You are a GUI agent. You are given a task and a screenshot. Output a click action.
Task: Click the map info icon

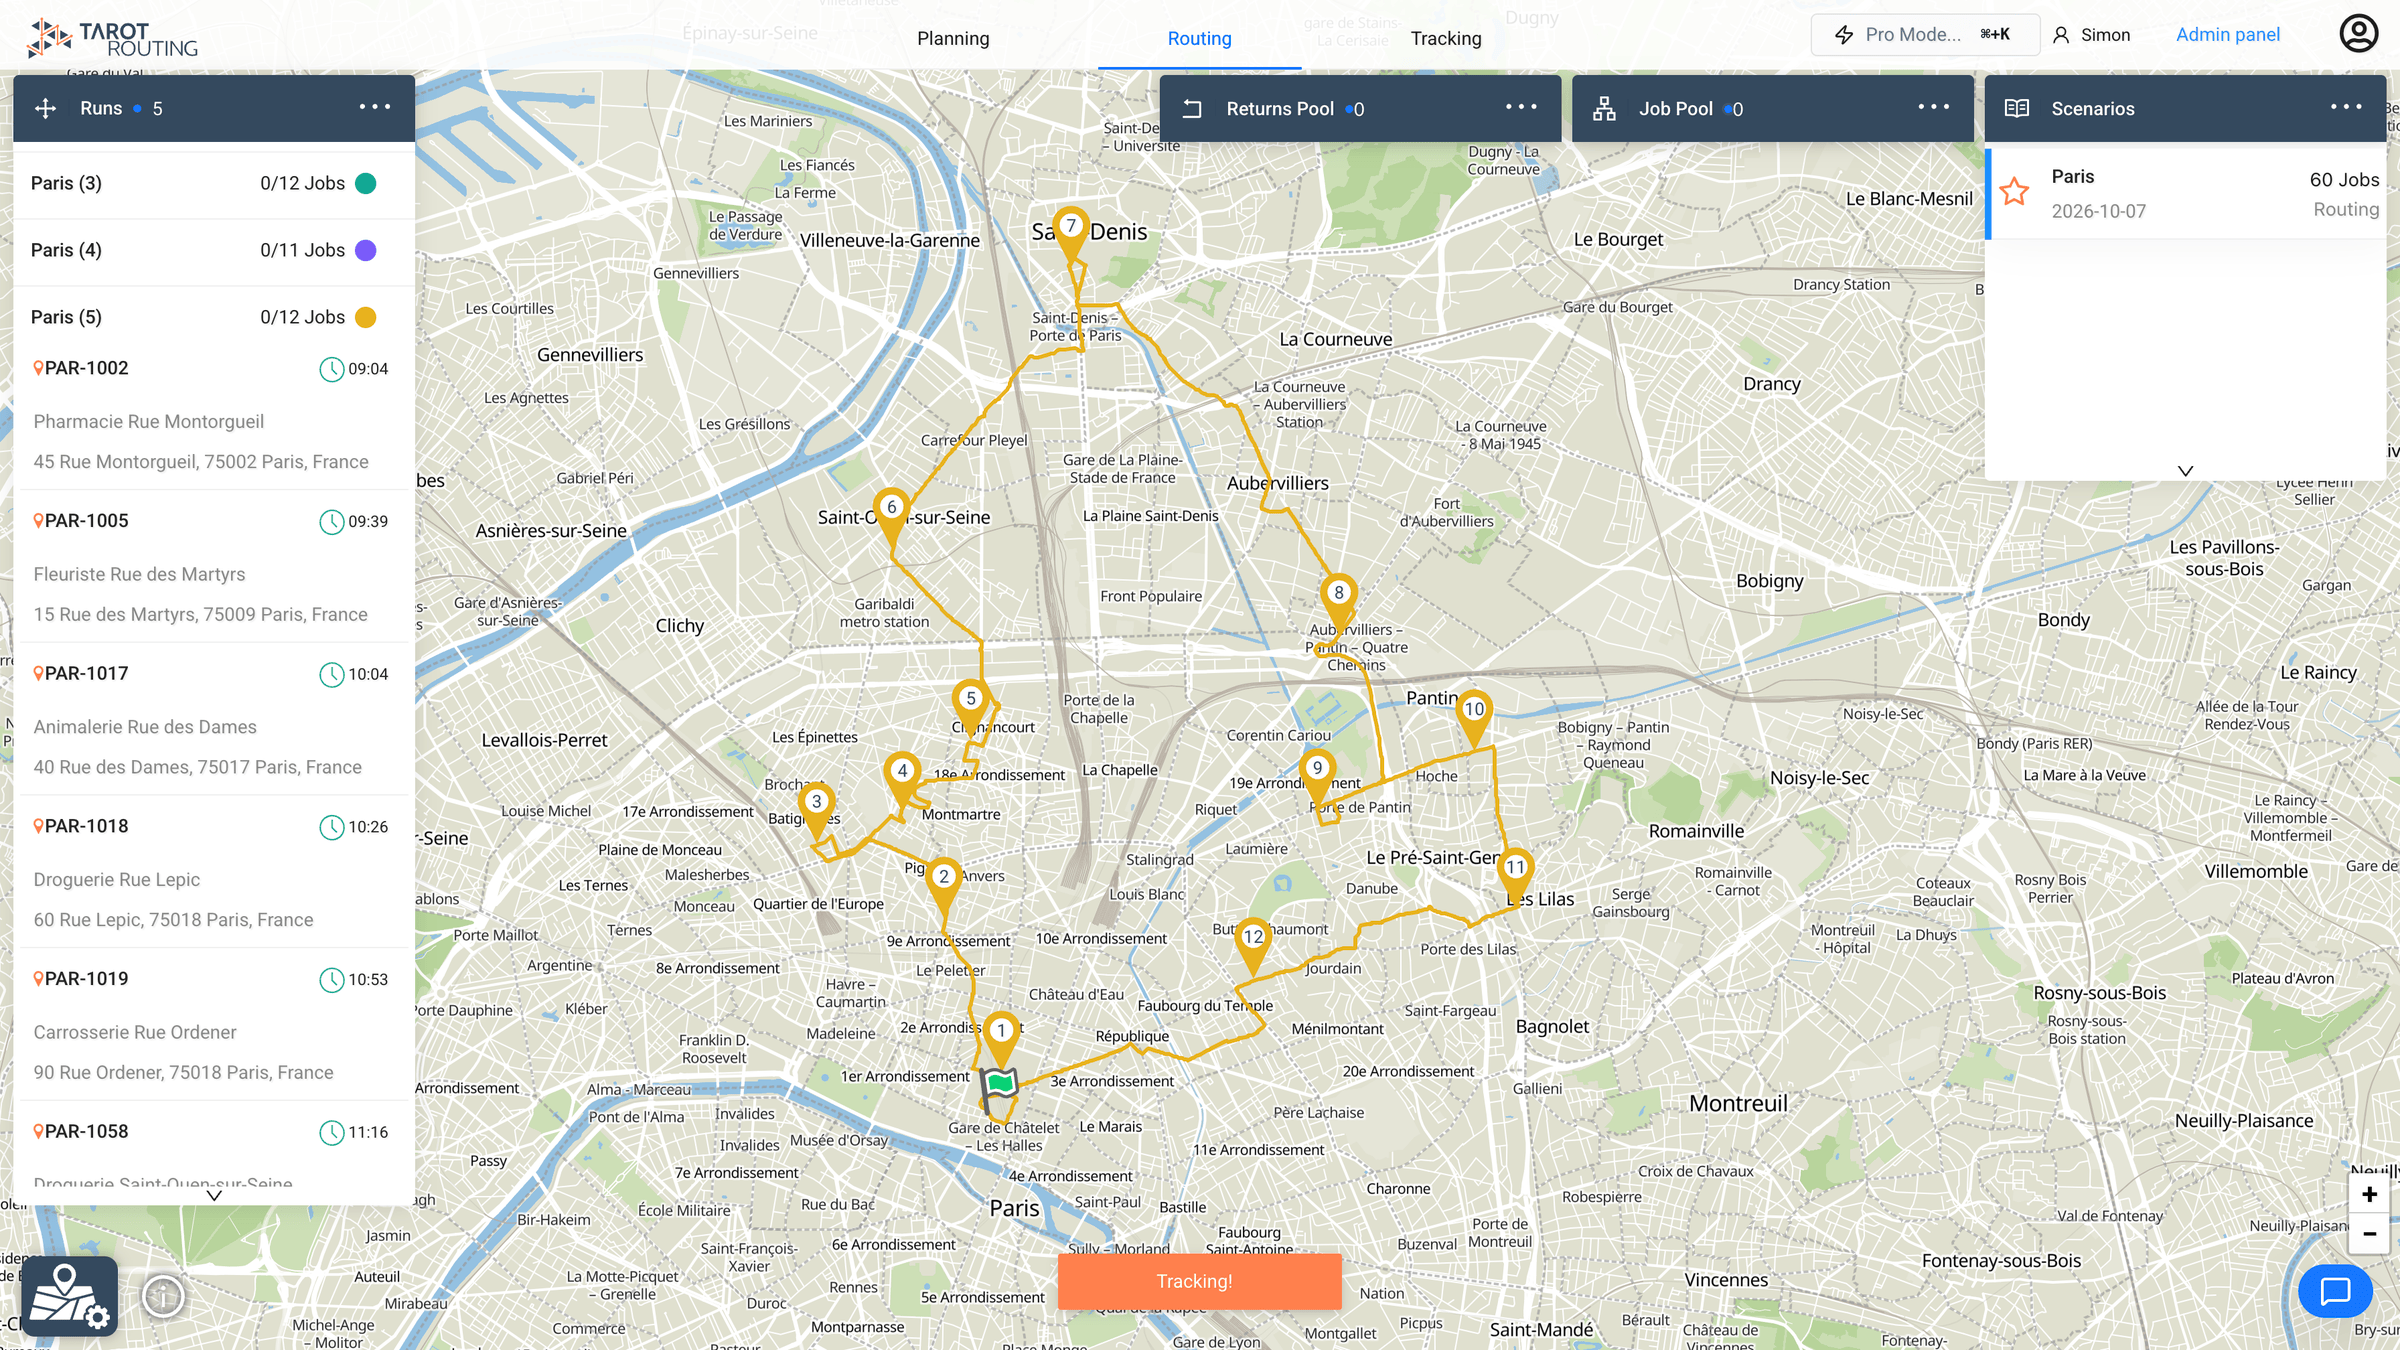163,1296
